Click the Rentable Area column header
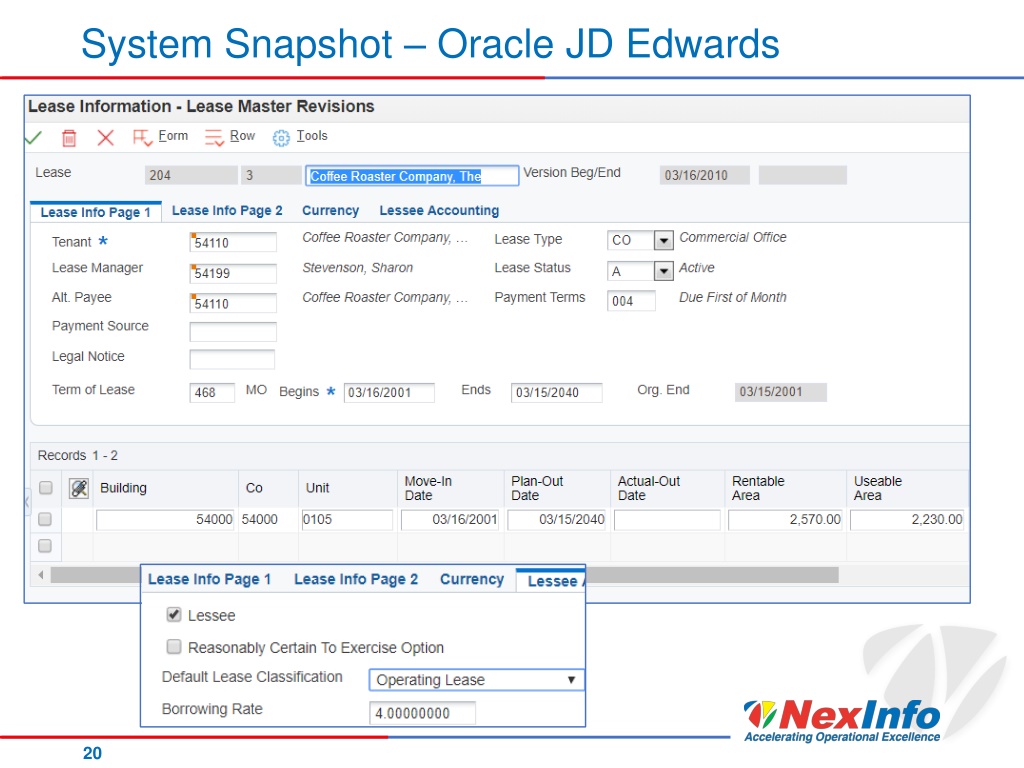 (785, 488)
